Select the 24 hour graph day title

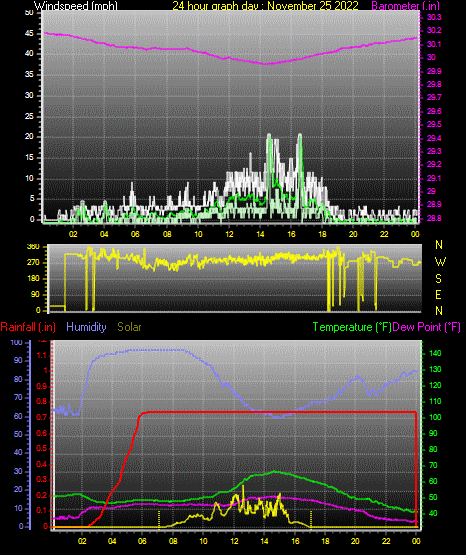(x=265, y=6)
